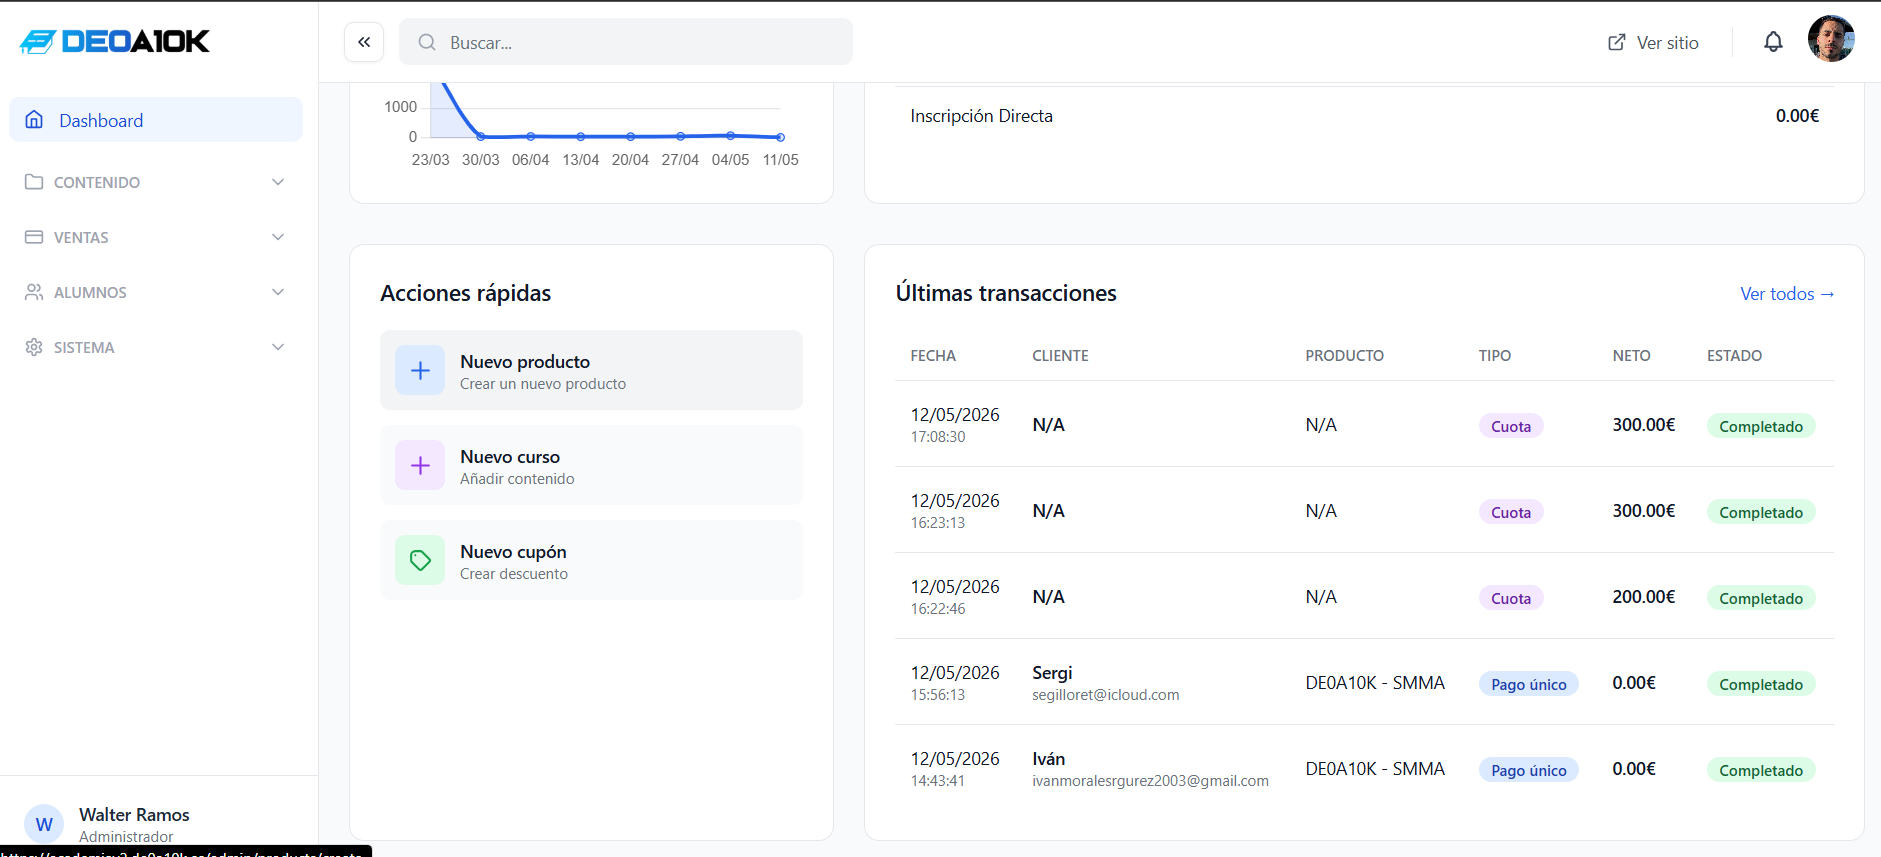Screen dimensions: 1881x857
Task: Collapse the sidebar with double-chevron icon
Action: pos(364,42)
